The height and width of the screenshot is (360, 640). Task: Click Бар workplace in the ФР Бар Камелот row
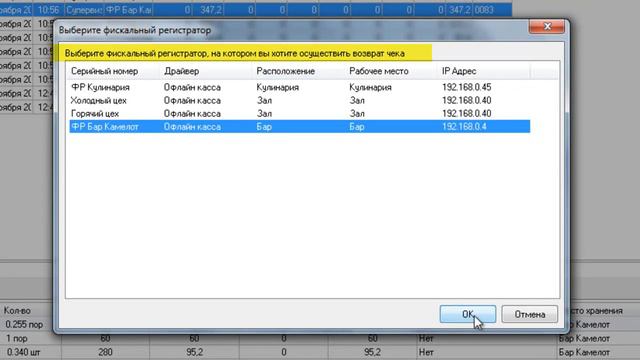pos(357,127)
